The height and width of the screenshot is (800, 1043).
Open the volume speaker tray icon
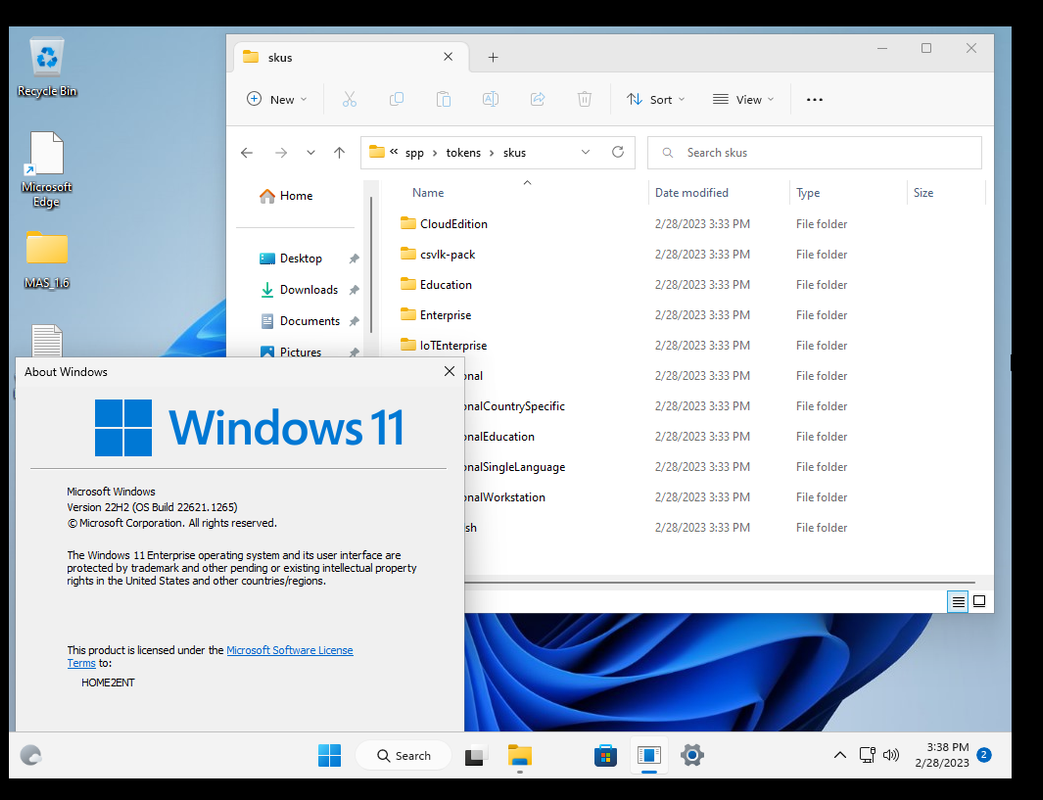[x=891, y=755]
